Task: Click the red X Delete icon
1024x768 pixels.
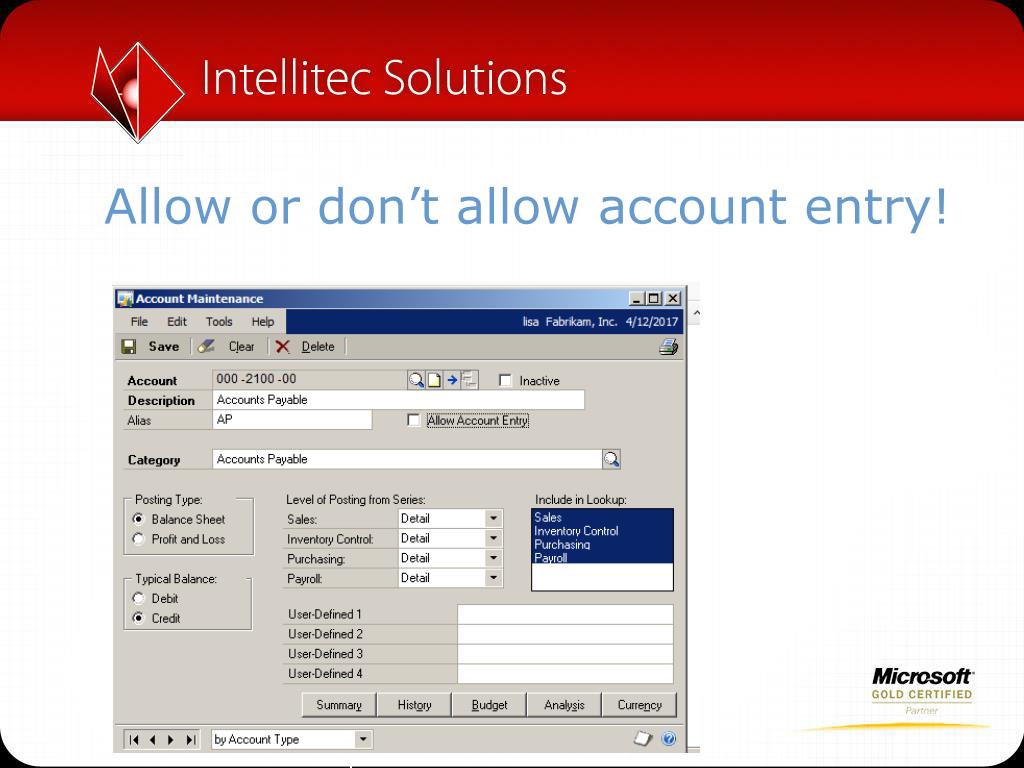Action: pyautogui.click(x=282, y=347)
